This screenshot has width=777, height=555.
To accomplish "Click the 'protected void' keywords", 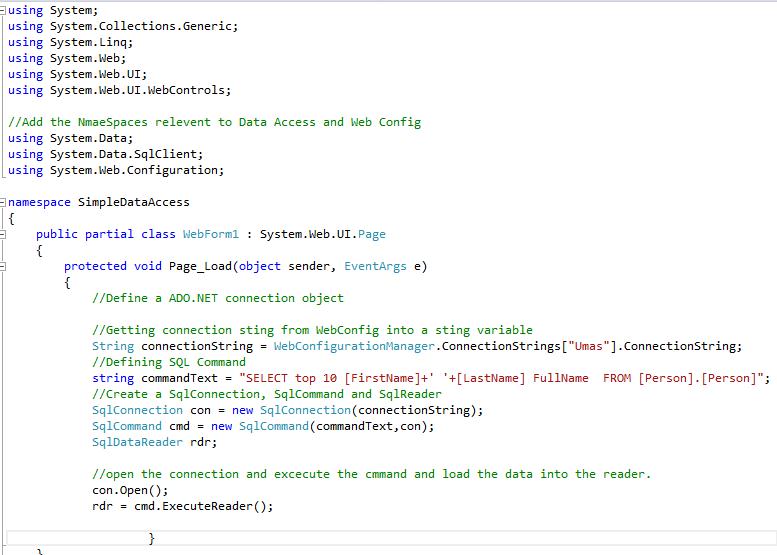I will tap(112, 267).
